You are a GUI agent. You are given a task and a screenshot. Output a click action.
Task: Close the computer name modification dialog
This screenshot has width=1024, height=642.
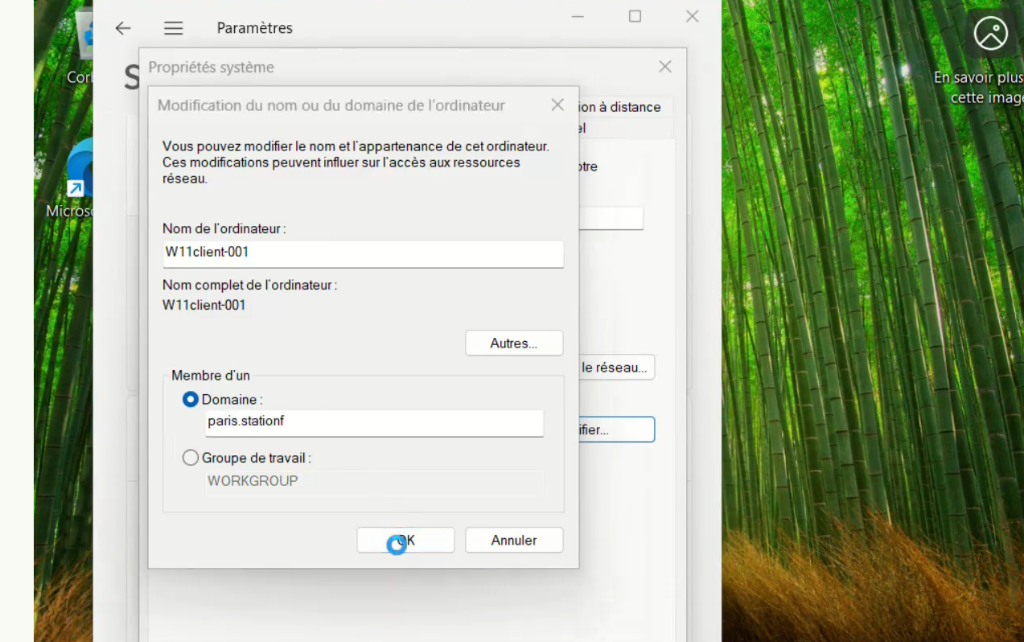(557, 105)
